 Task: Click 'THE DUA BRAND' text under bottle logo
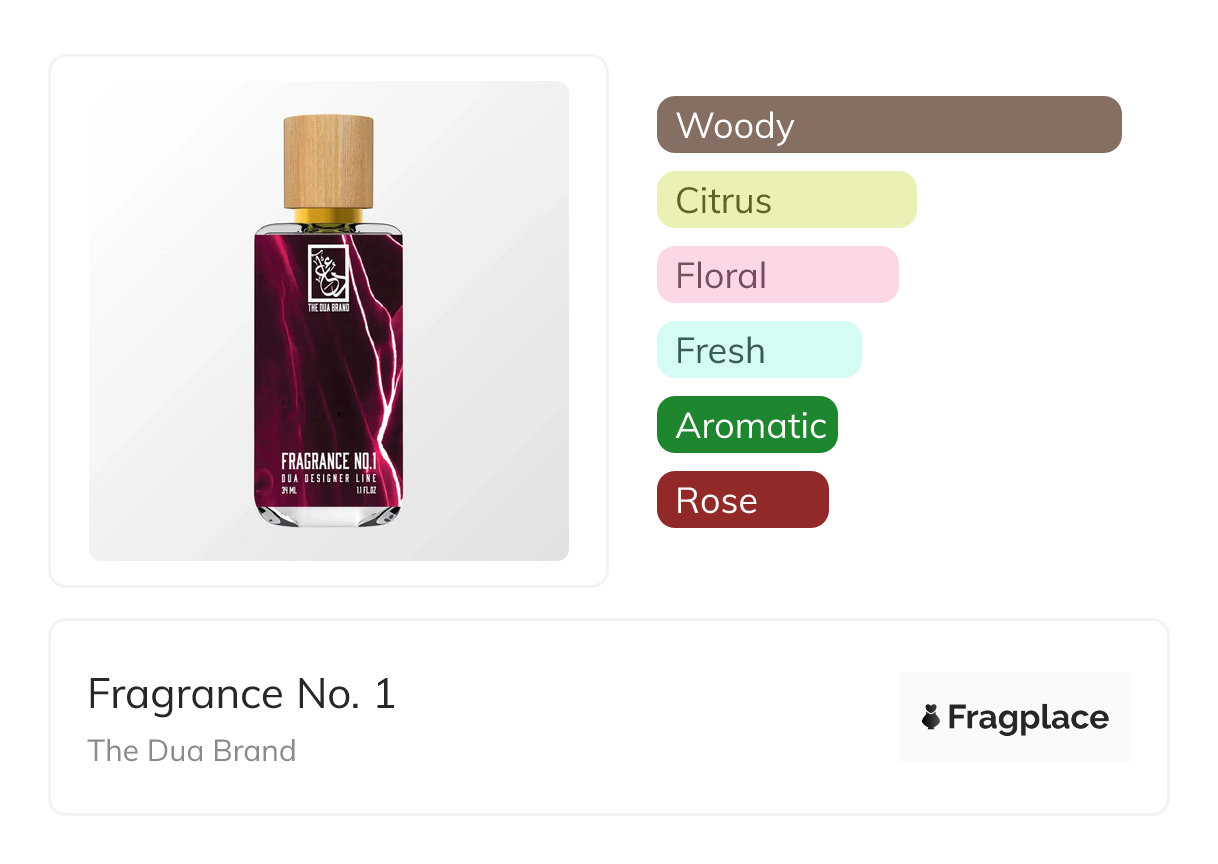coord(327,308)
